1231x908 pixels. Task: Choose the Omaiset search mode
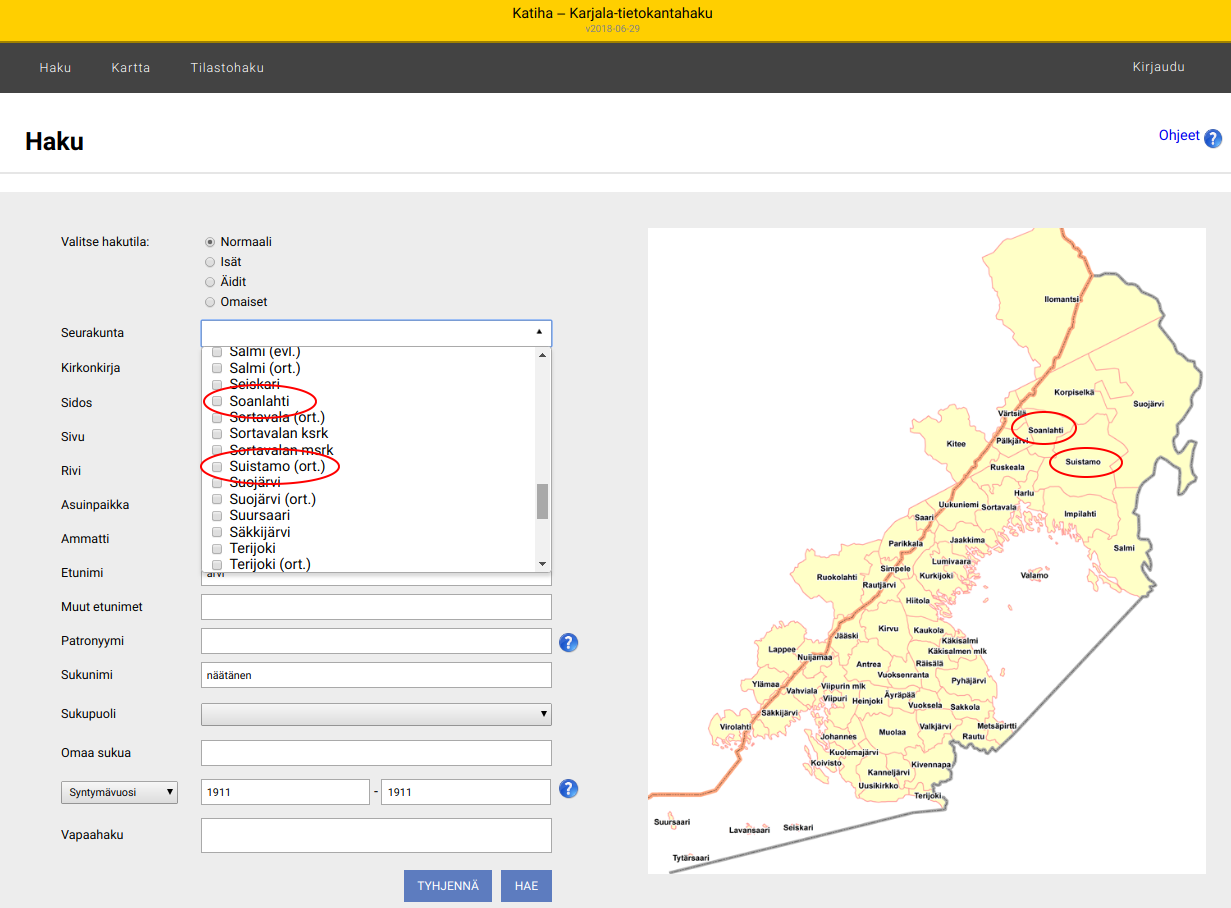click(210, 302)
